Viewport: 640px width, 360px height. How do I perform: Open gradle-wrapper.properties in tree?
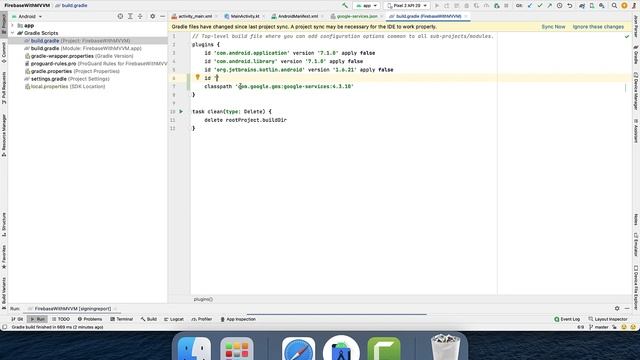coord(79,56)
